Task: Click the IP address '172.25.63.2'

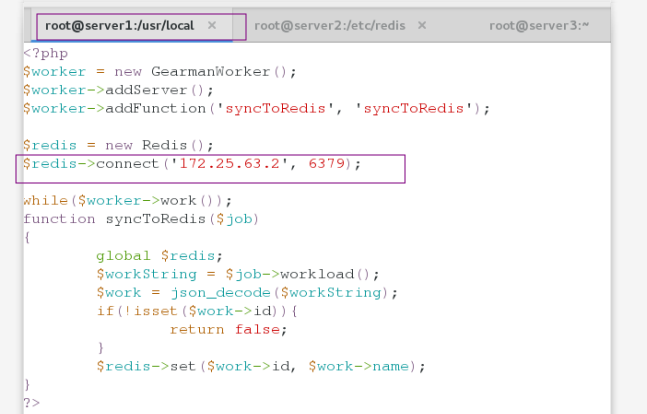Action: tap(229, 163)
